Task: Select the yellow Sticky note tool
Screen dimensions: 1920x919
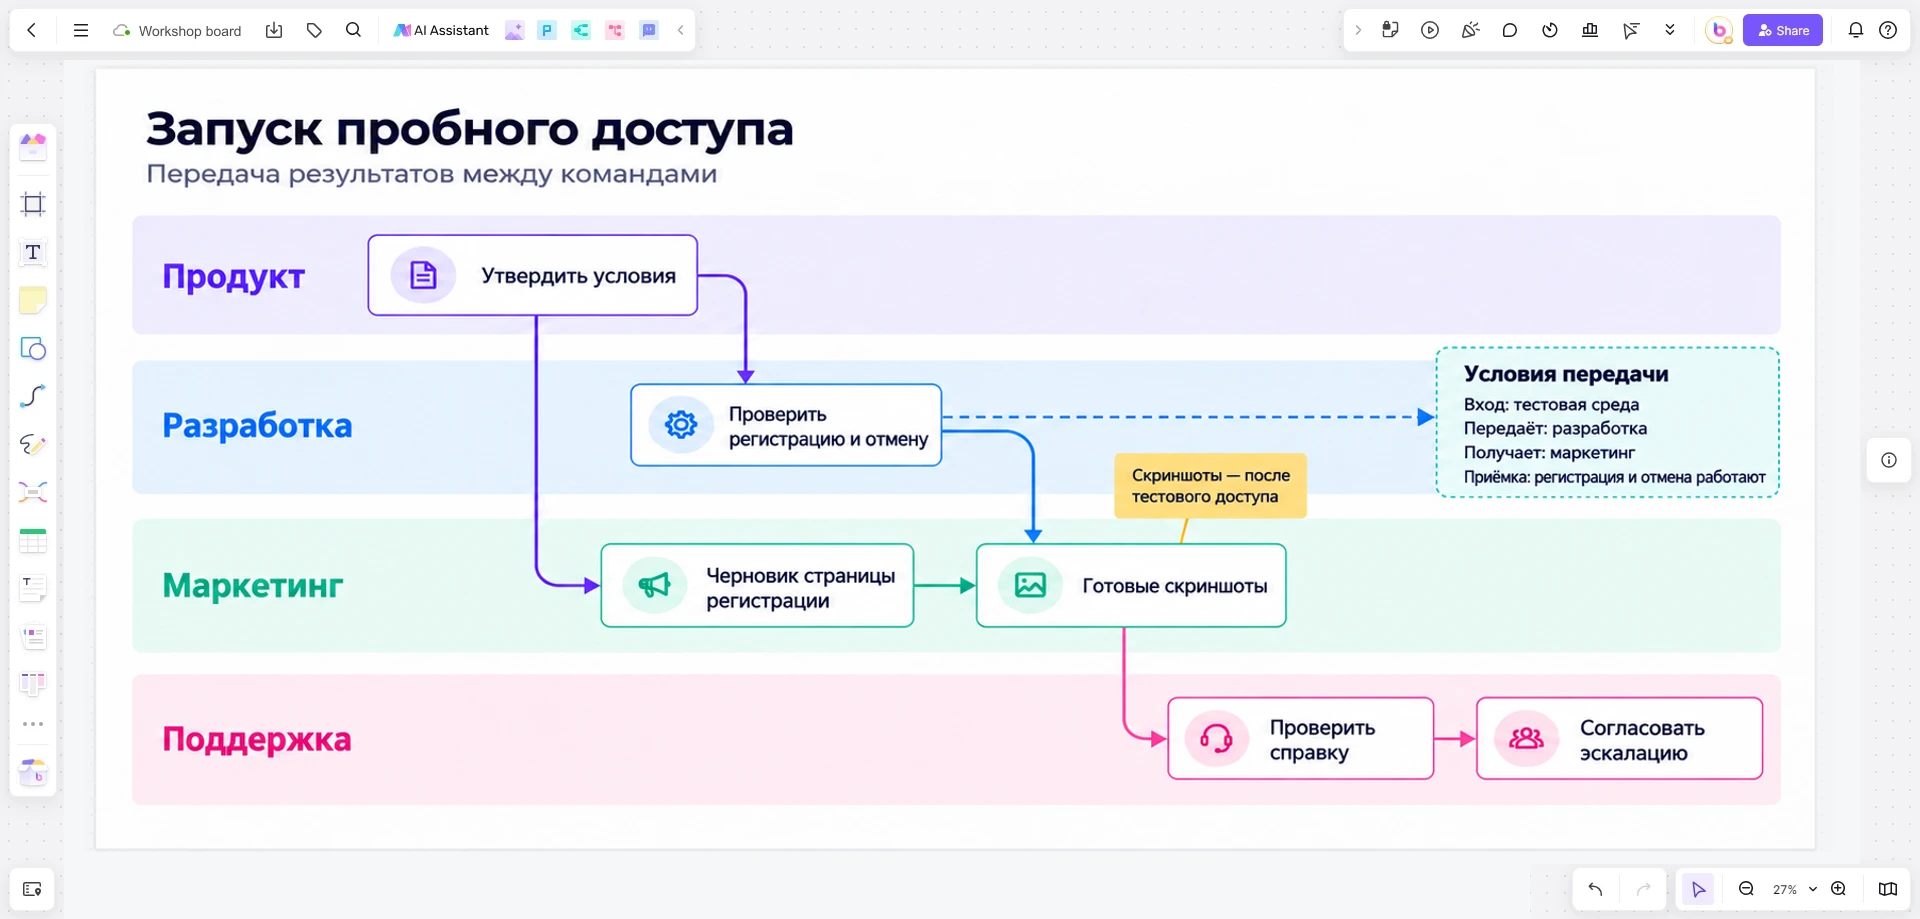Action: [33, 300]
